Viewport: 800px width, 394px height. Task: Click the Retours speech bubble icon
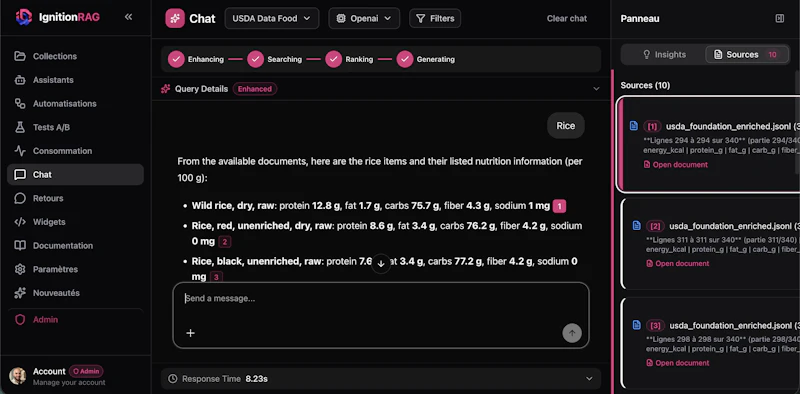[x=20, y=198]
